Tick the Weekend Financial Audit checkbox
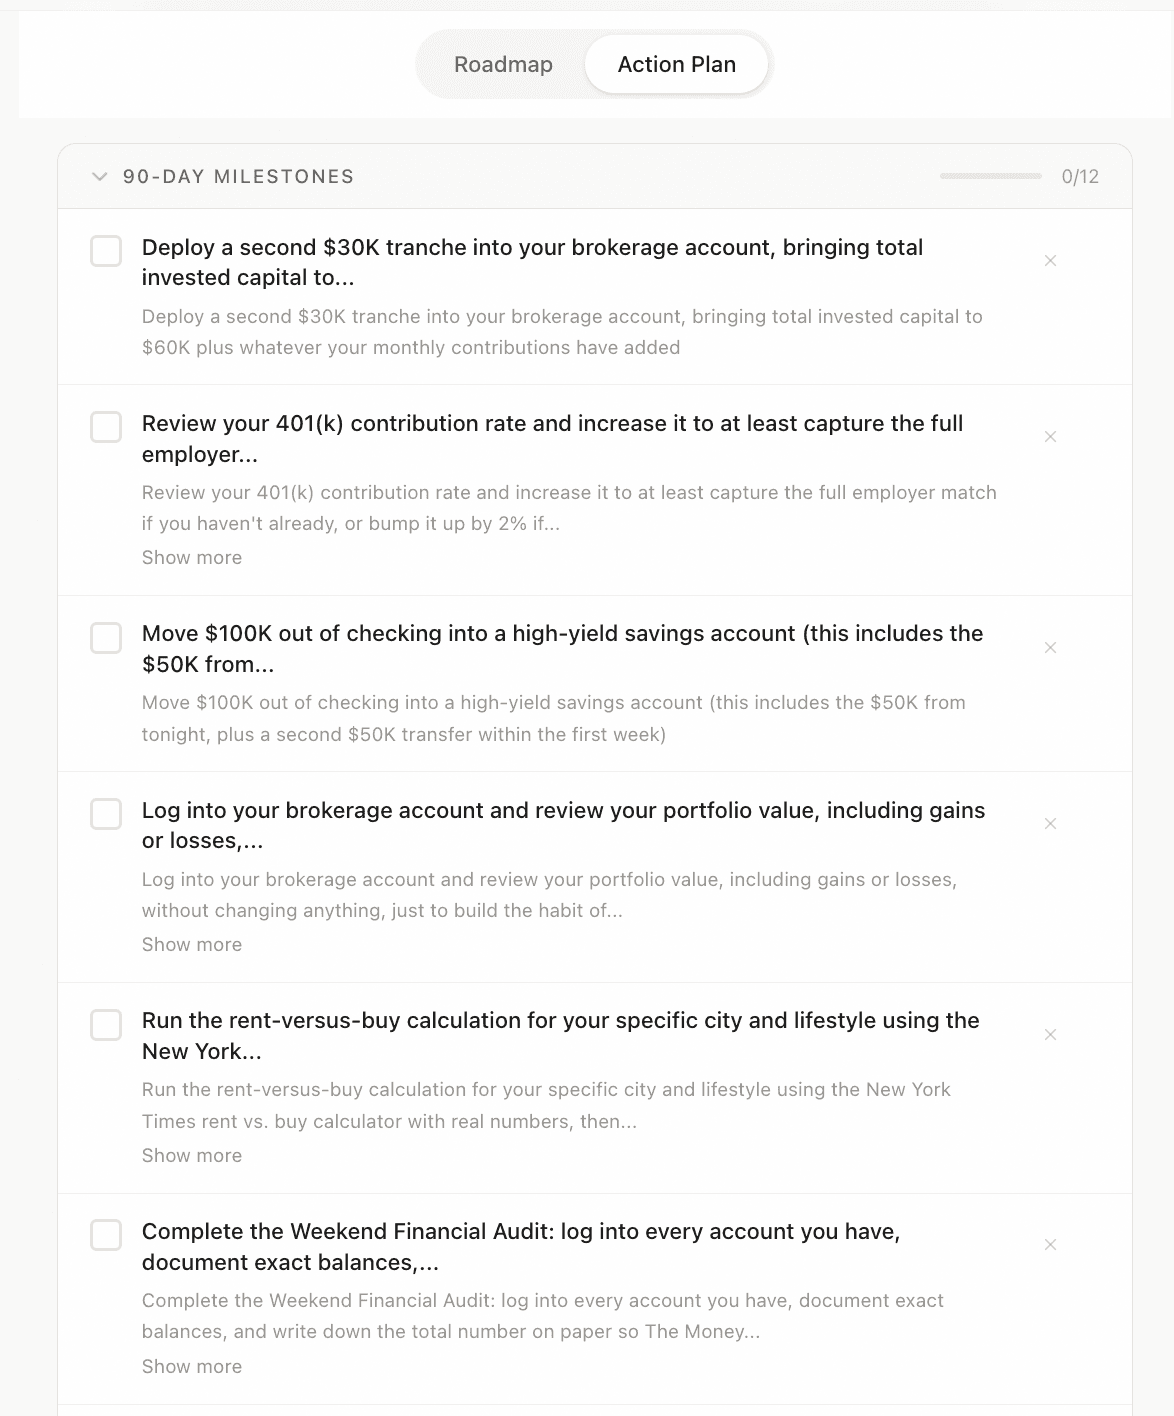This screenshot has height=1416, width=1174. tap(106, 1235)
